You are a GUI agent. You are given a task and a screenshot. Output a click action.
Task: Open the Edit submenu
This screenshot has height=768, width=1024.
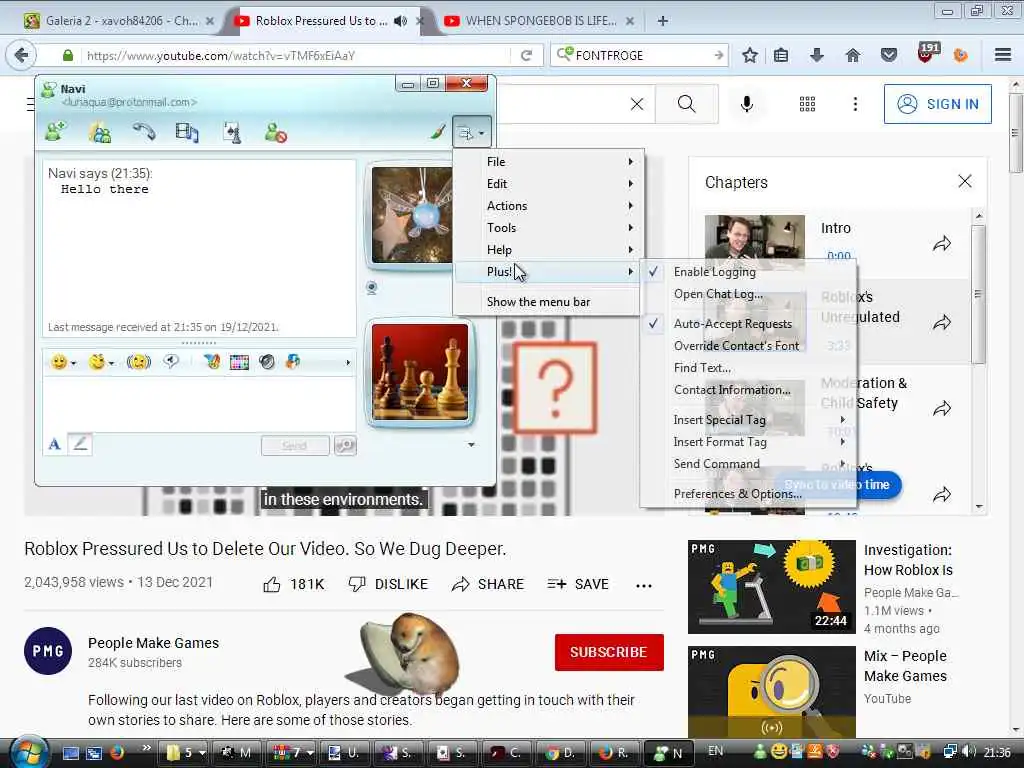point(547,184)
